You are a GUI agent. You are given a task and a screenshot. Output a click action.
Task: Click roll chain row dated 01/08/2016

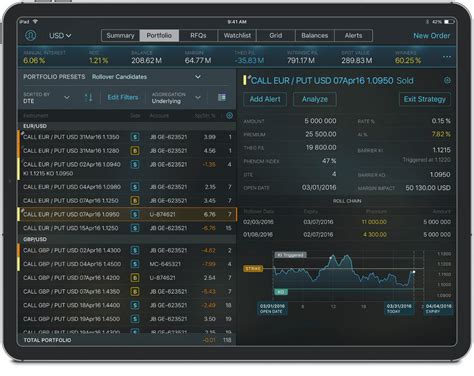pyautogui.click(x=347, y=235)
